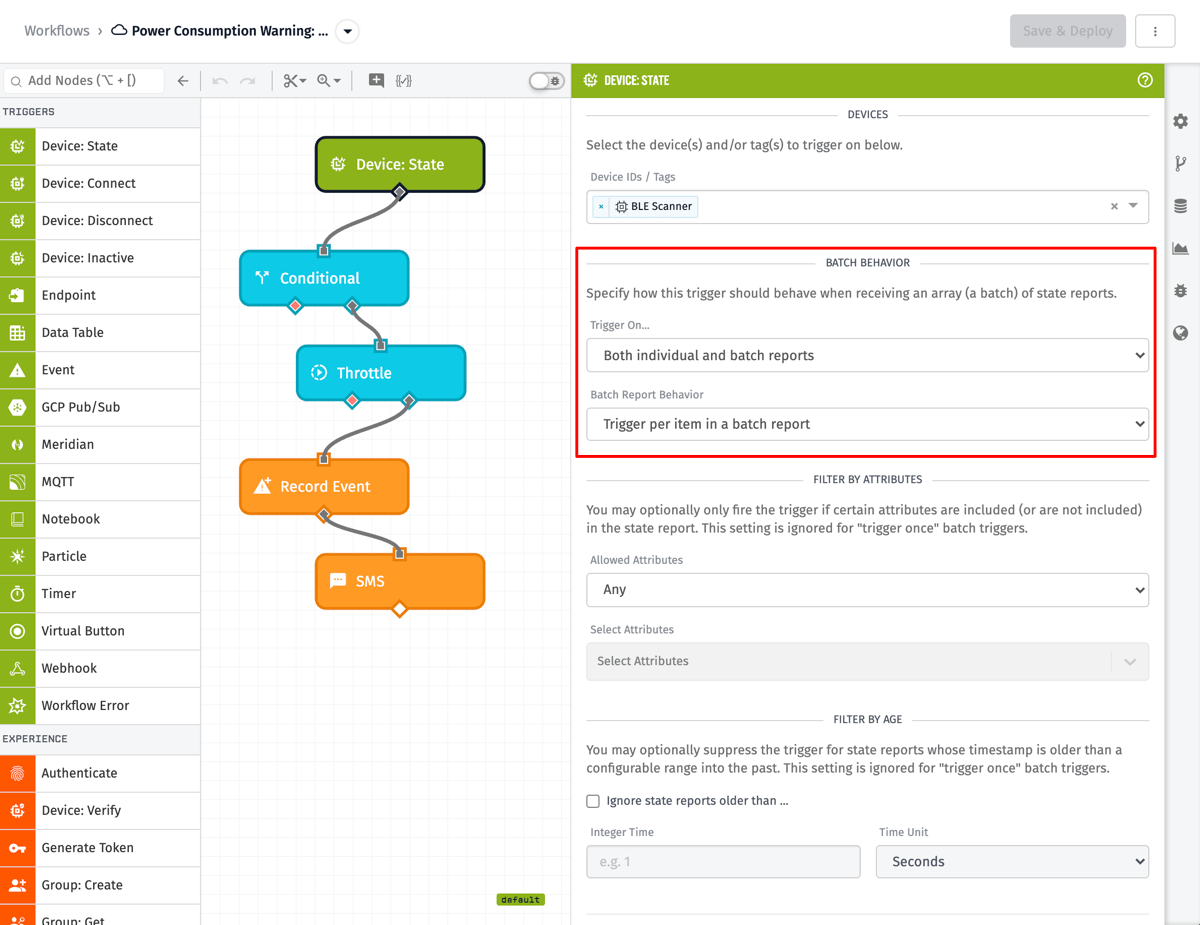Image resolution: width=1200 pixels, height=925 pixels.
Task: Open the Select Attributes dropdown
Action: pyautogui.click(x=867, y=661)
